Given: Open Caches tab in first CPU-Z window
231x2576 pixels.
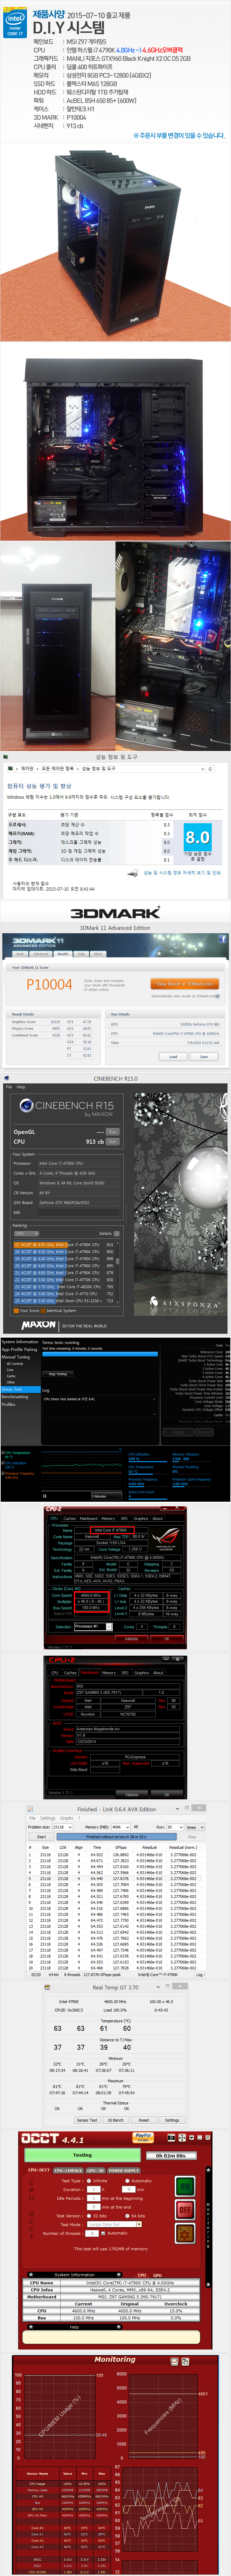Looking at the screenshot, I should coord(70,1518).
